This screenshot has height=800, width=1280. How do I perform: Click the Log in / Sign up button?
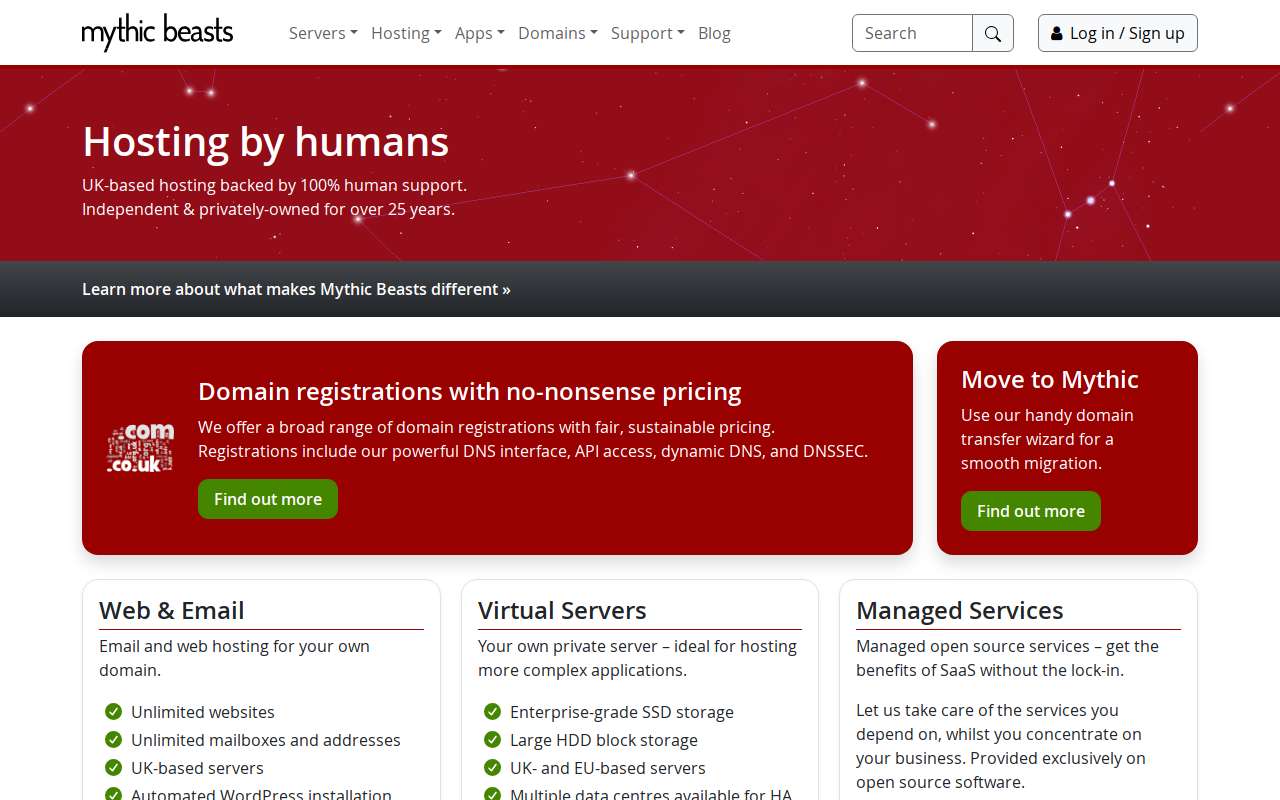[1118, 33]
